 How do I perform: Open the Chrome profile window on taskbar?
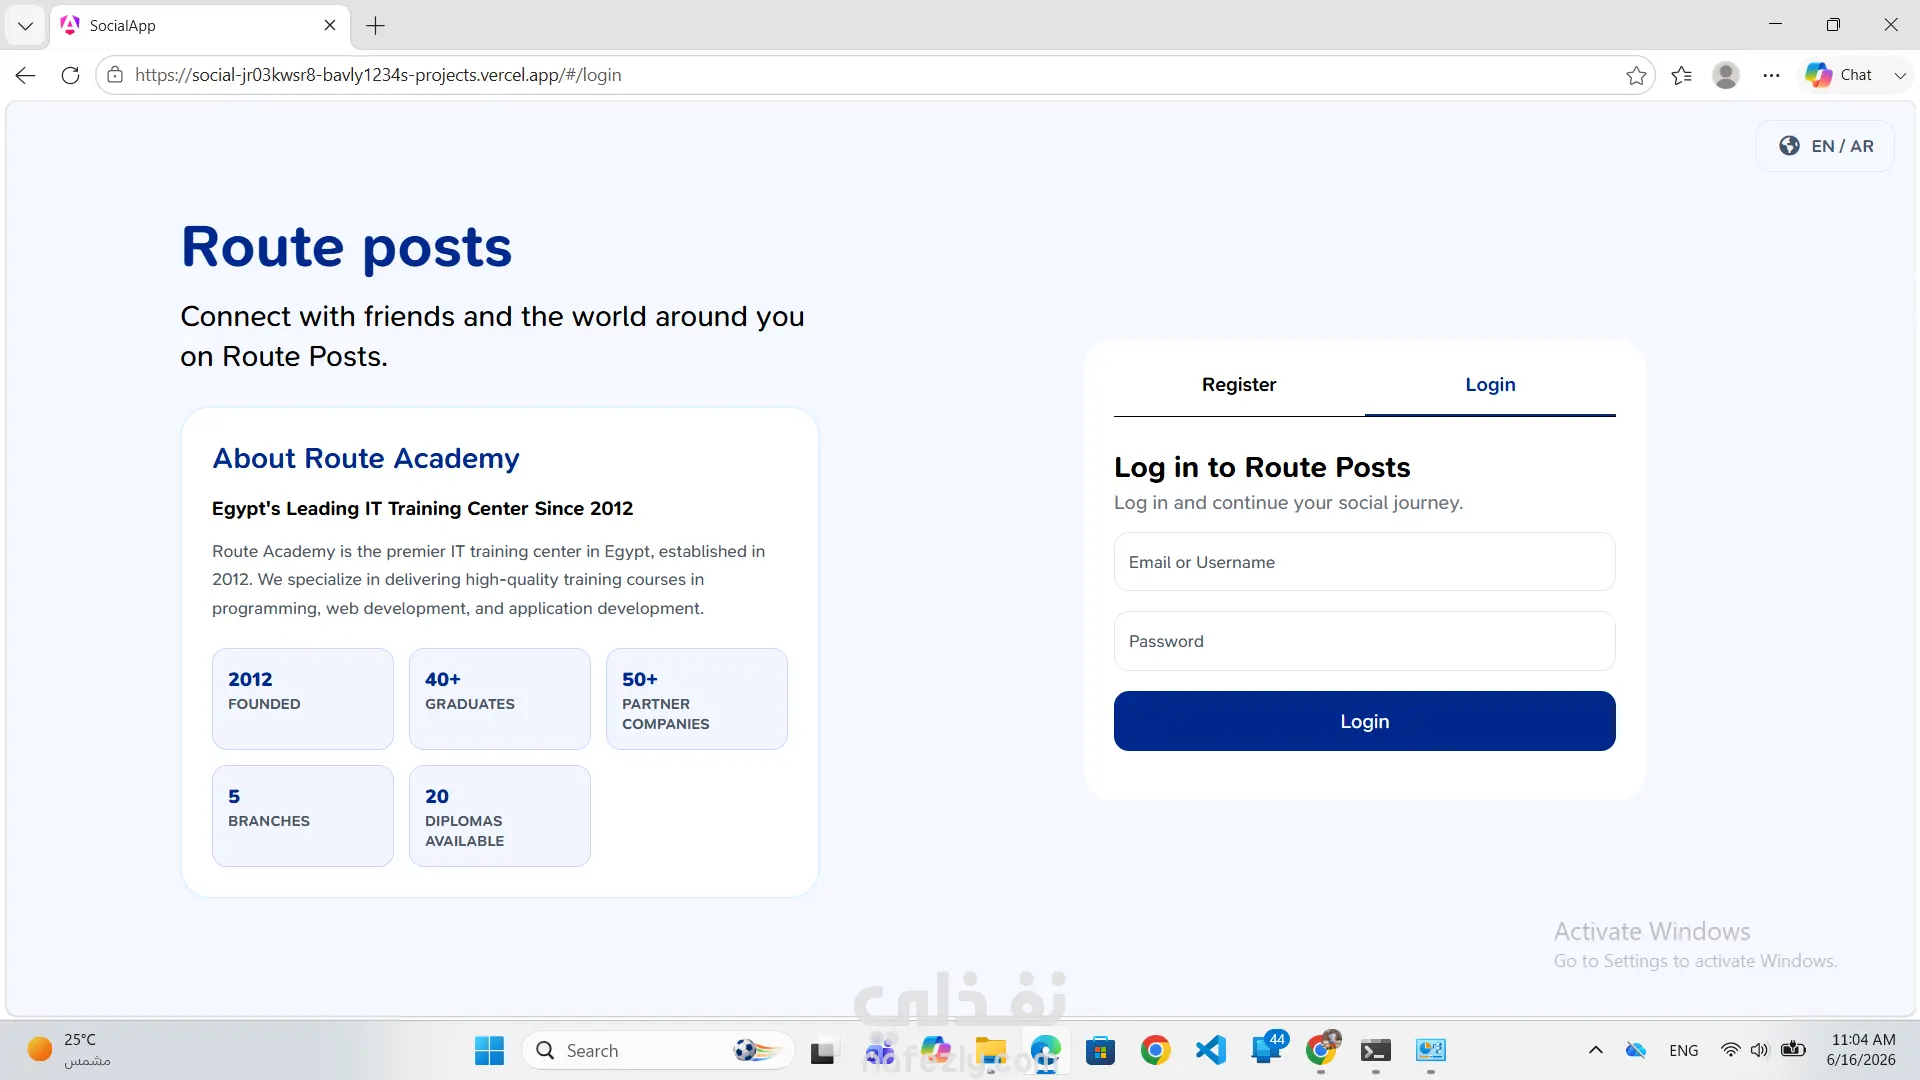tap(1322, 1048)
